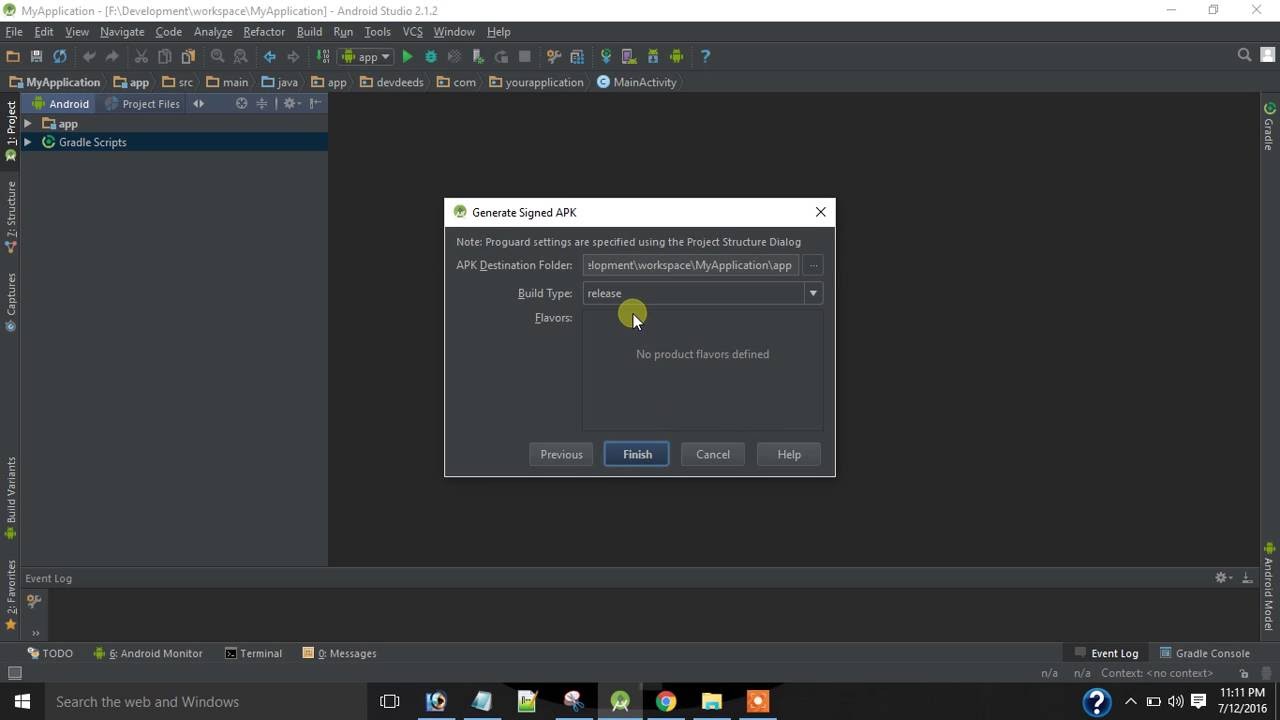Click the Cut scissors icon
Viewport: 1280px width, 720px height.
[x=141, y=56]
